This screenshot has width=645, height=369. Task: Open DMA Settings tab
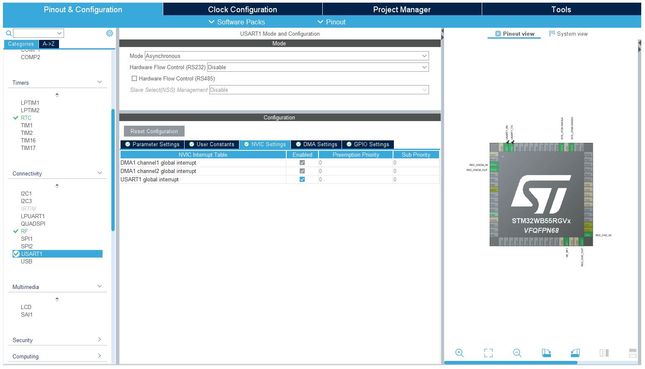point(316,144)
